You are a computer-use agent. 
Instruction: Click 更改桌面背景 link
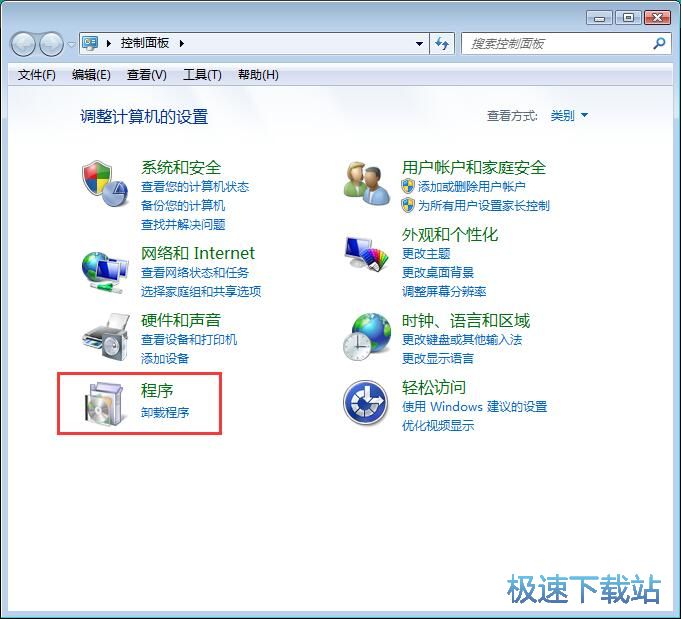click(x=438, y=272)
